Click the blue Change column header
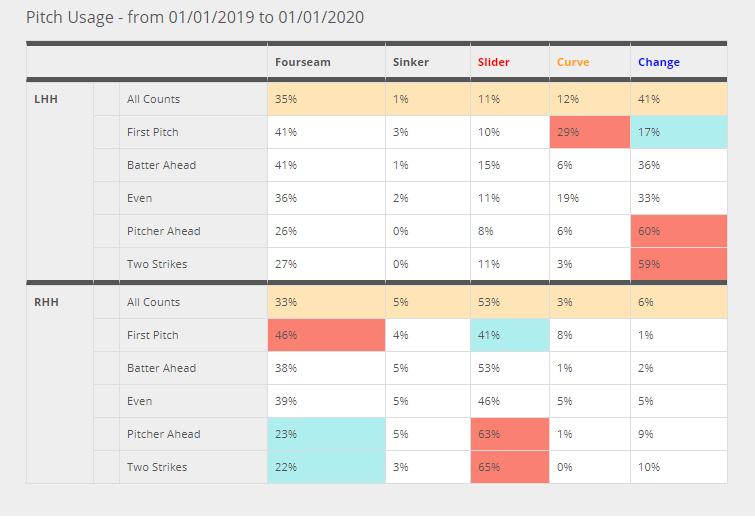Viewport: 755px width, 519px height. 659,62
